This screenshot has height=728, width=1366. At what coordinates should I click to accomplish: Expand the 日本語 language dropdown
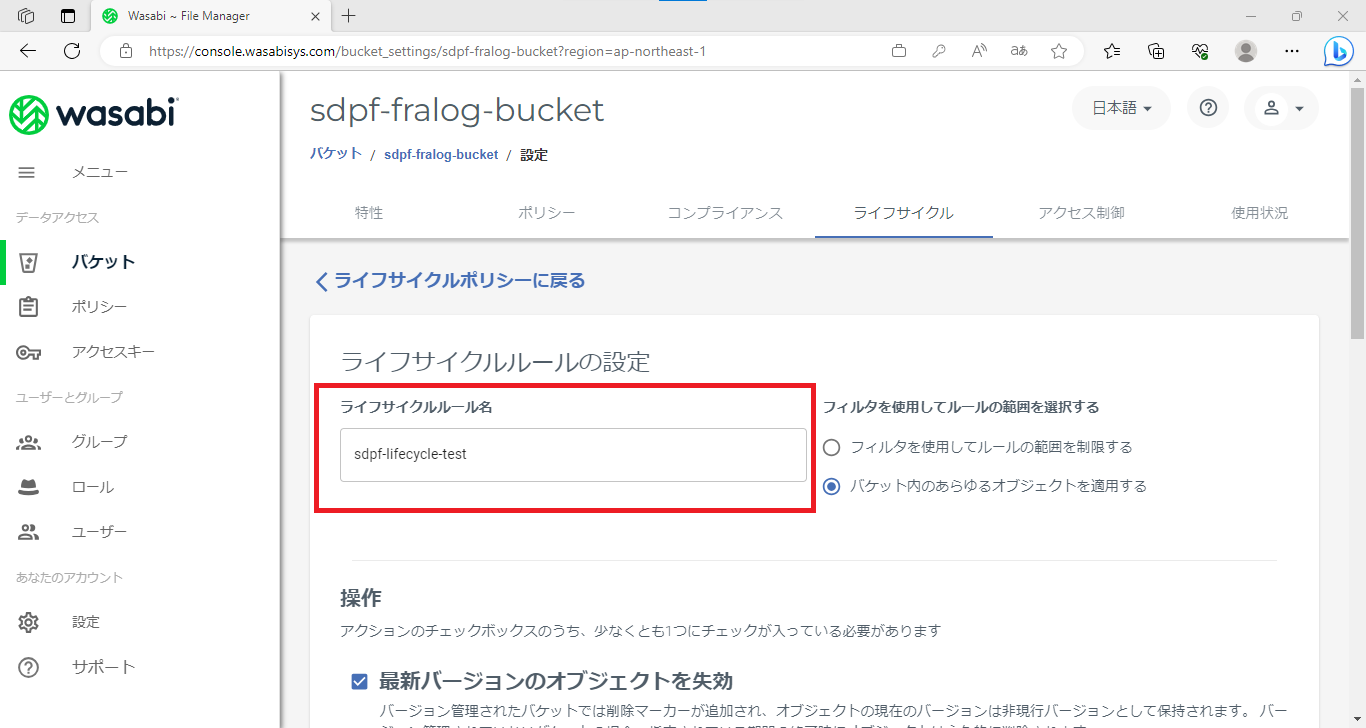coord(1121,108)
